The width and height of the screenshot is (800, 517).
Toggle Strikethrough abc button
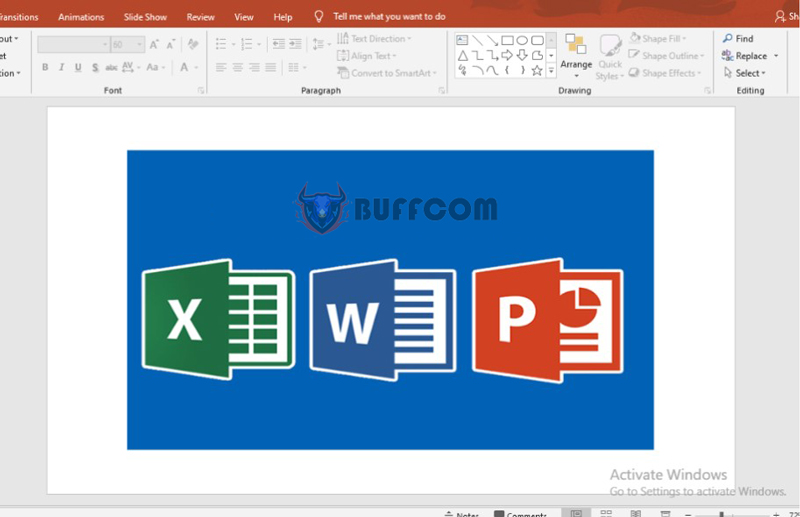pos(111,67)
